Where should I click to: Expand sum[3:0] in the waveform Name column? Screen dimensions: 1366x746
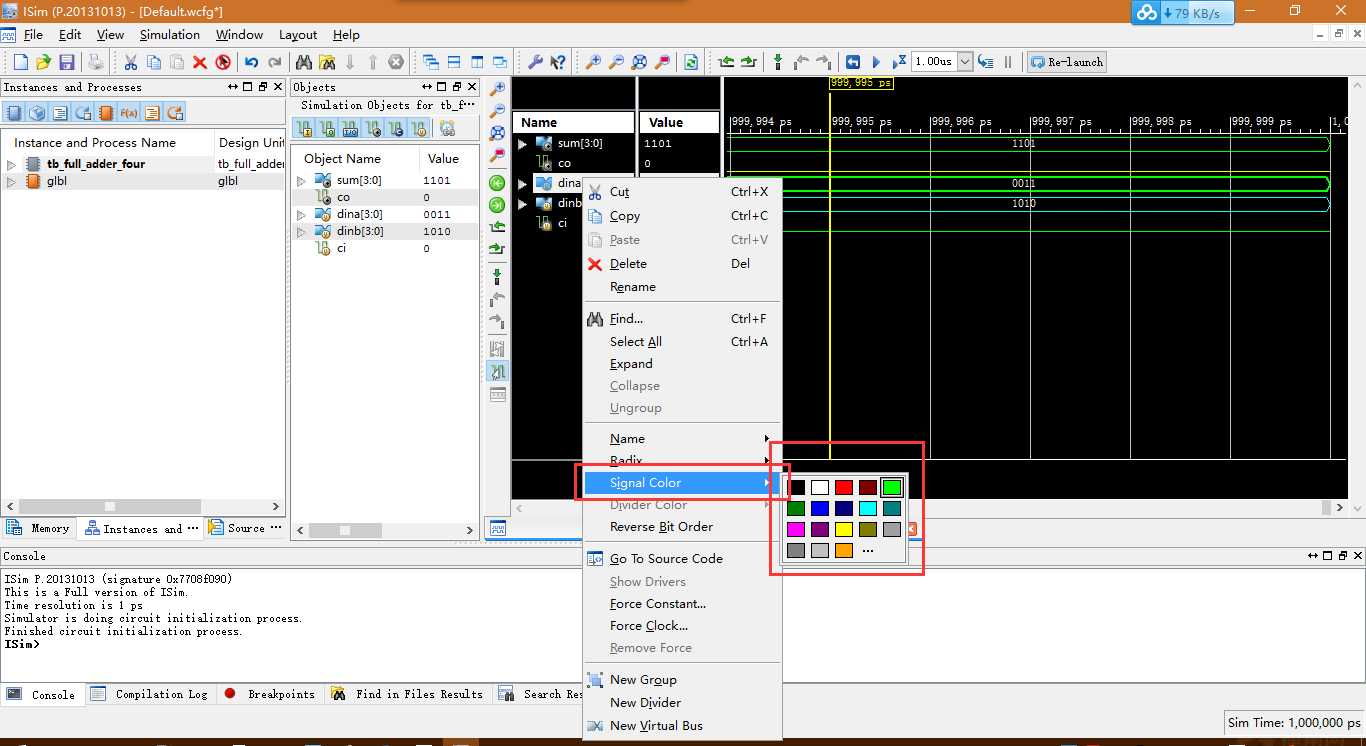522,144
